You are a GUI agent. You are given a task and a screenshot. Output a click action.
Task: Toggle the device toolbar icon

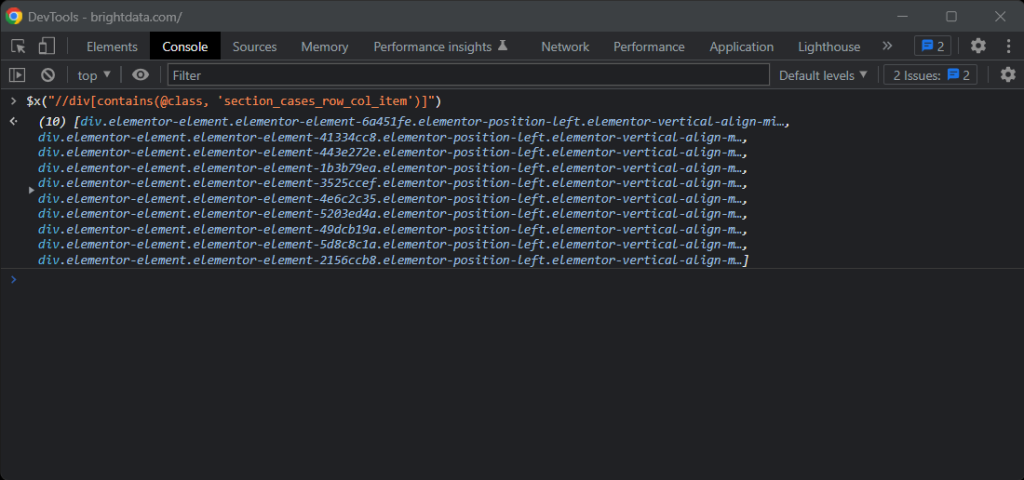[46, 46]
